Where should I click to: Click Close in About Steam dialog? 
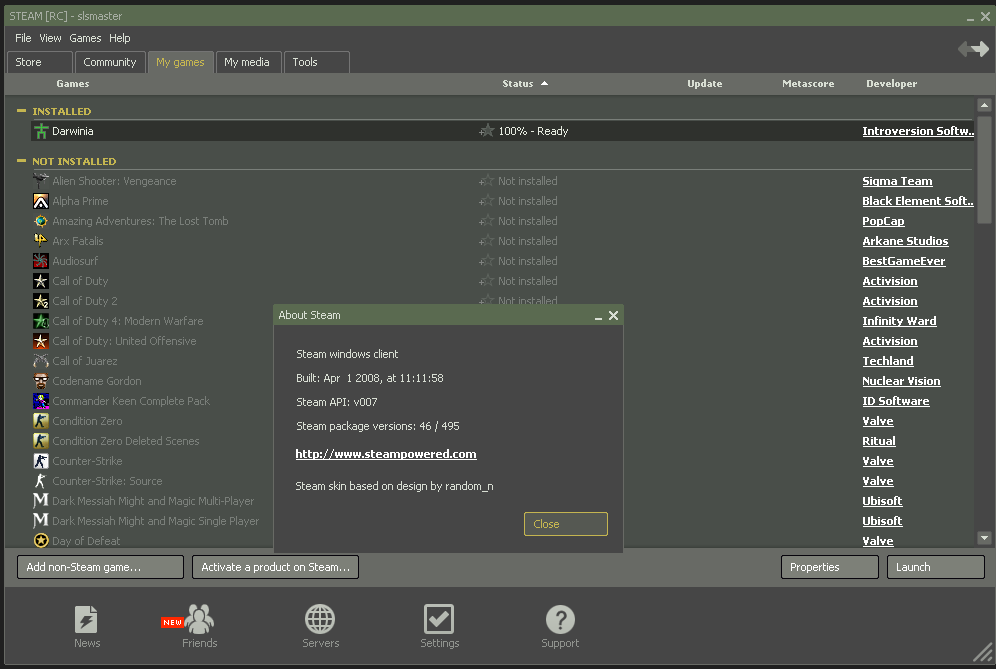click(565, 524)
